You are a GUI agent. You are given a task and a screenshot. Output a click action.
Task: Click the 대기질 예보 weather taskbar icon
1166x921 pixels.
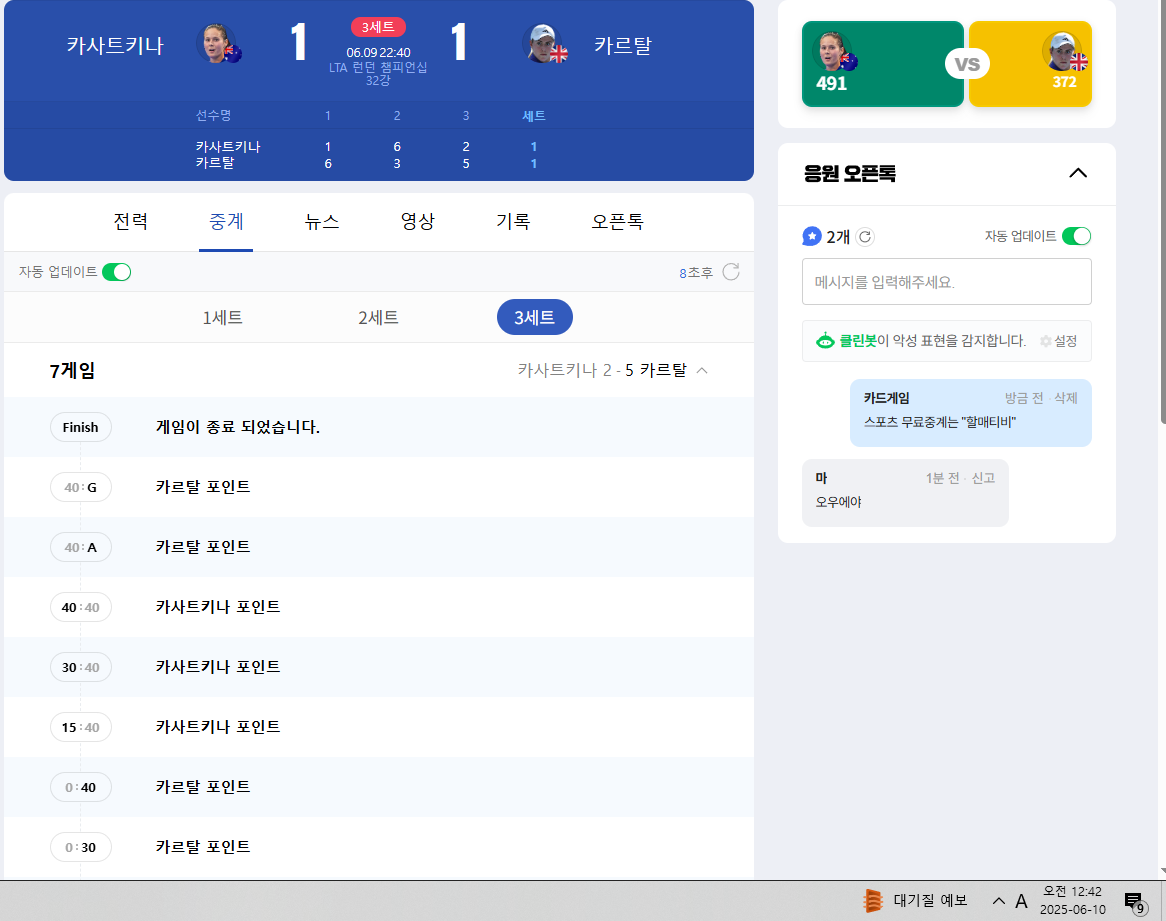click(x=873, y=901)
